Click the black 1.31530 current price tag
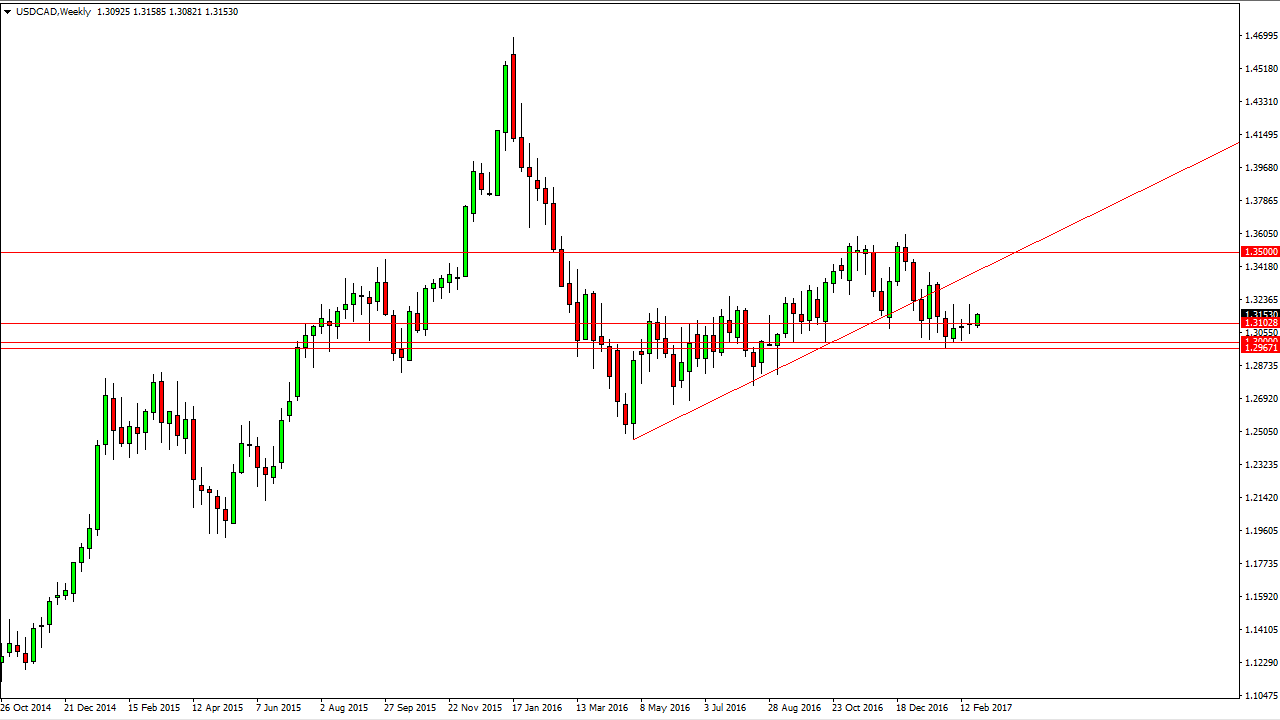This screenshot has width=1280, height=720. pyautogui.click(x=1261, y=314)
